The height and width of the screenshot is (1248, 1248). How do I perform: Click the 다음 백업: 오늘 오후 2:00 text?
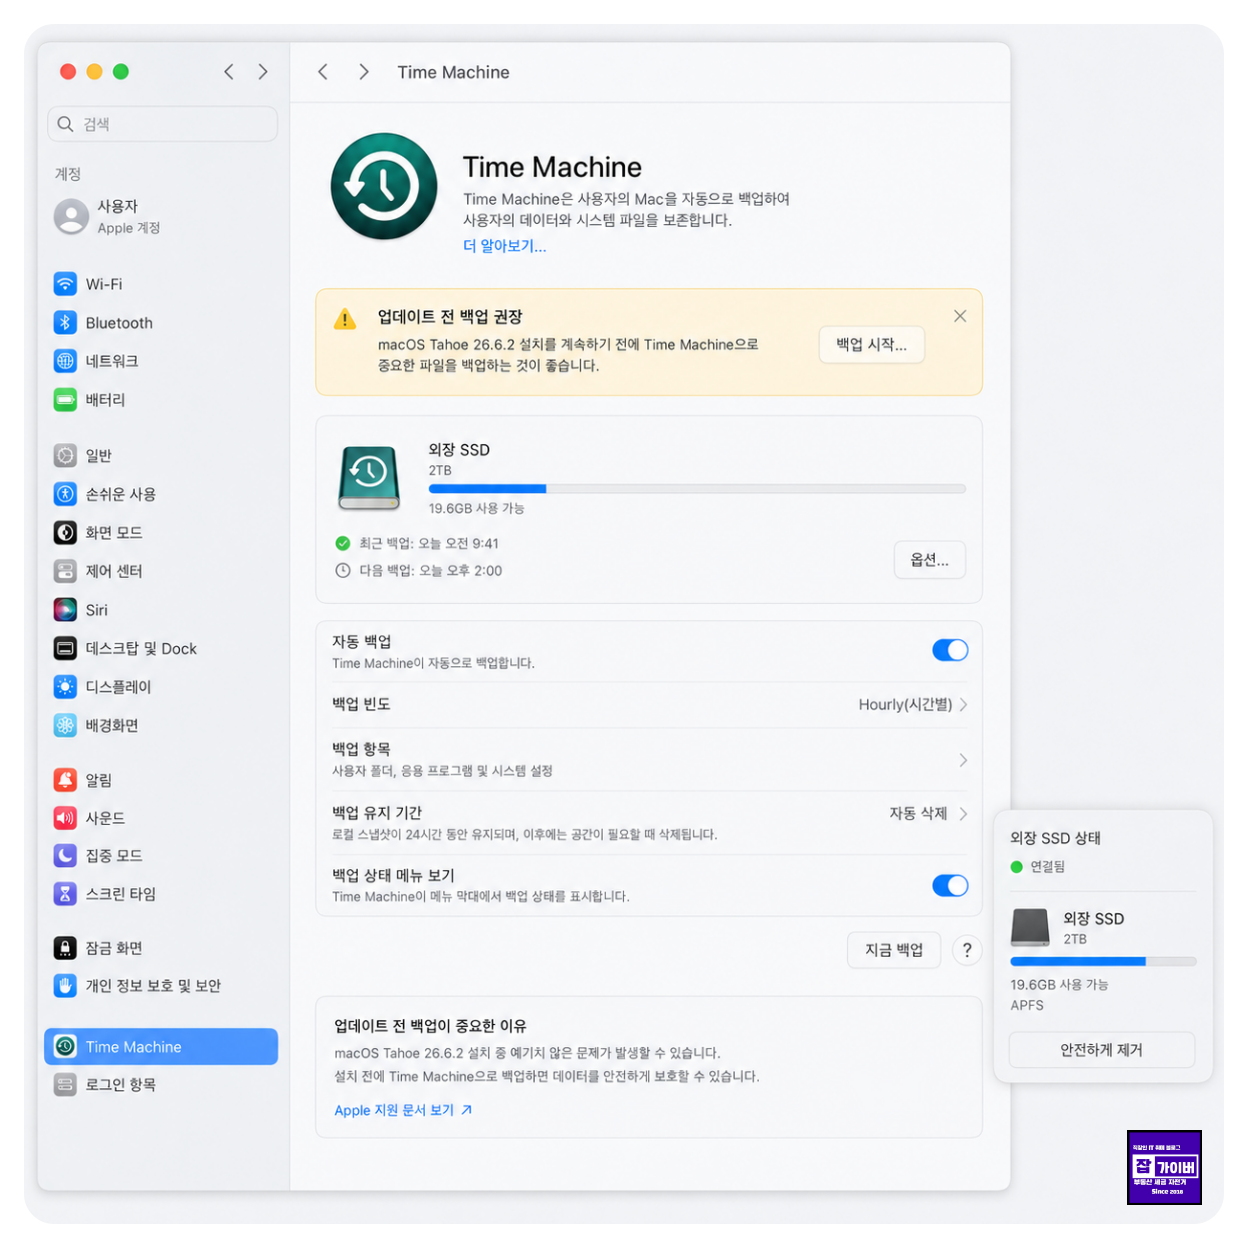431,570
